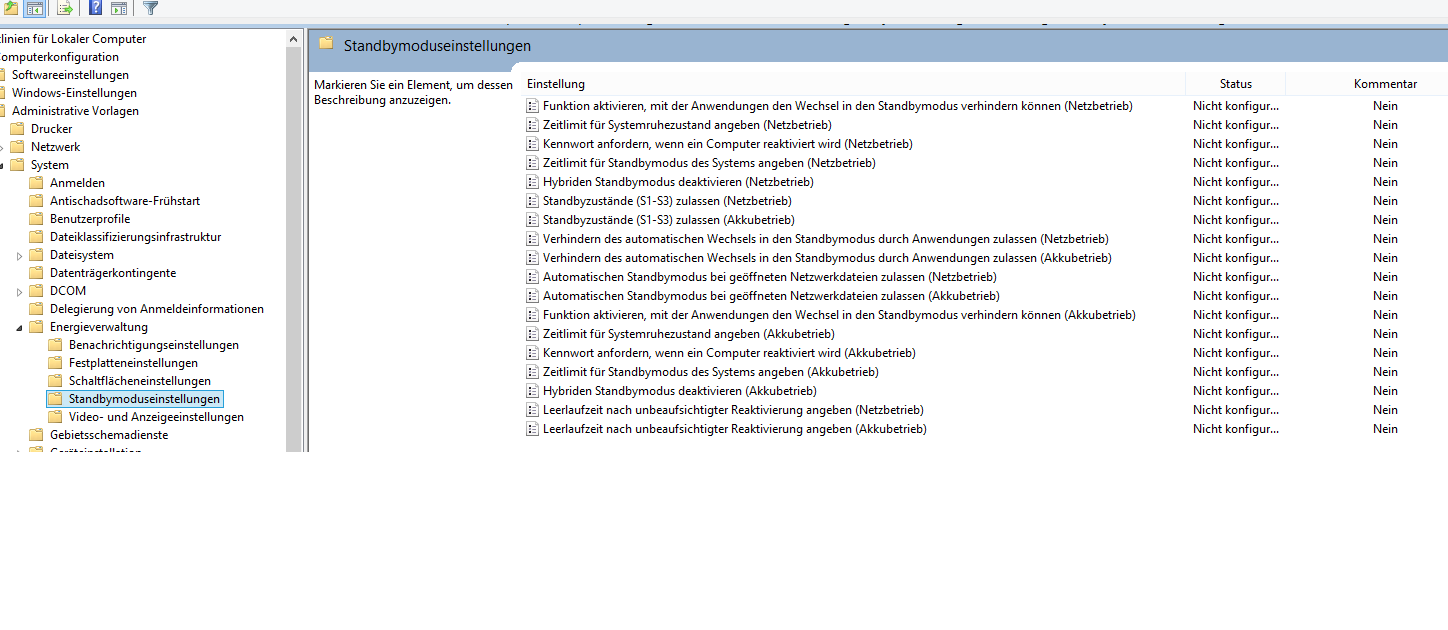Viewport: 1448px width, 630px height.
Task: Click 'Nein' in Funktion aktivieren (Netzbetrieb) row
Action: point(1385,106)
